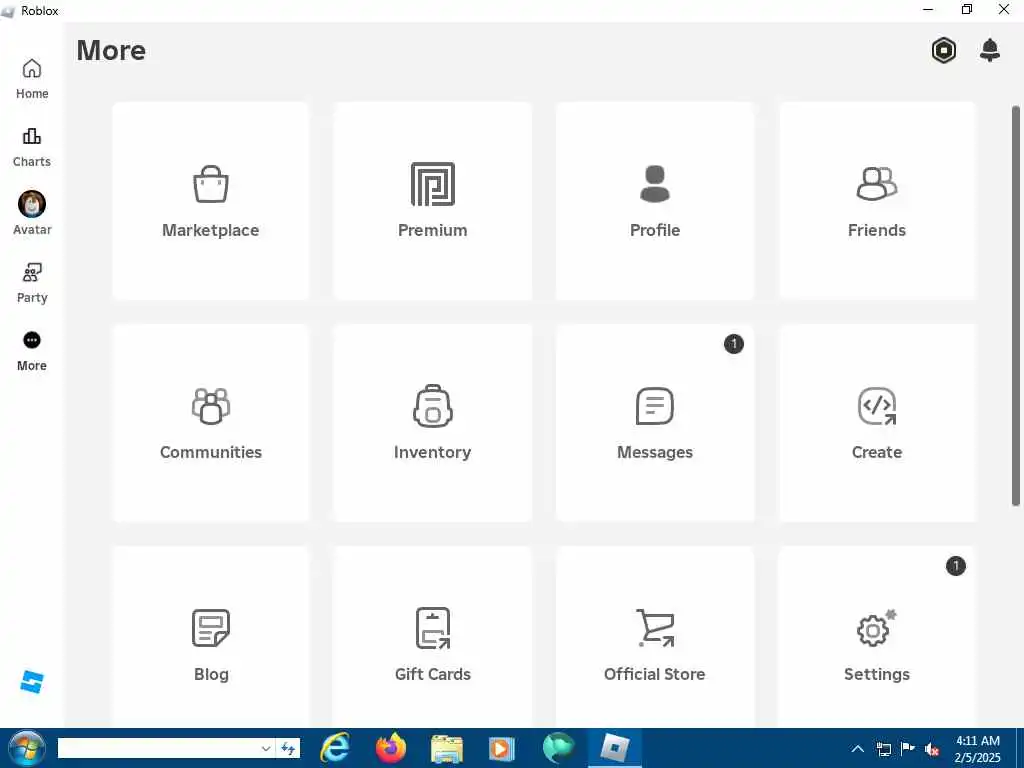Open Party in the sidebar
The width and height of the screenshot is (1024, 768).
click(32, 283)
